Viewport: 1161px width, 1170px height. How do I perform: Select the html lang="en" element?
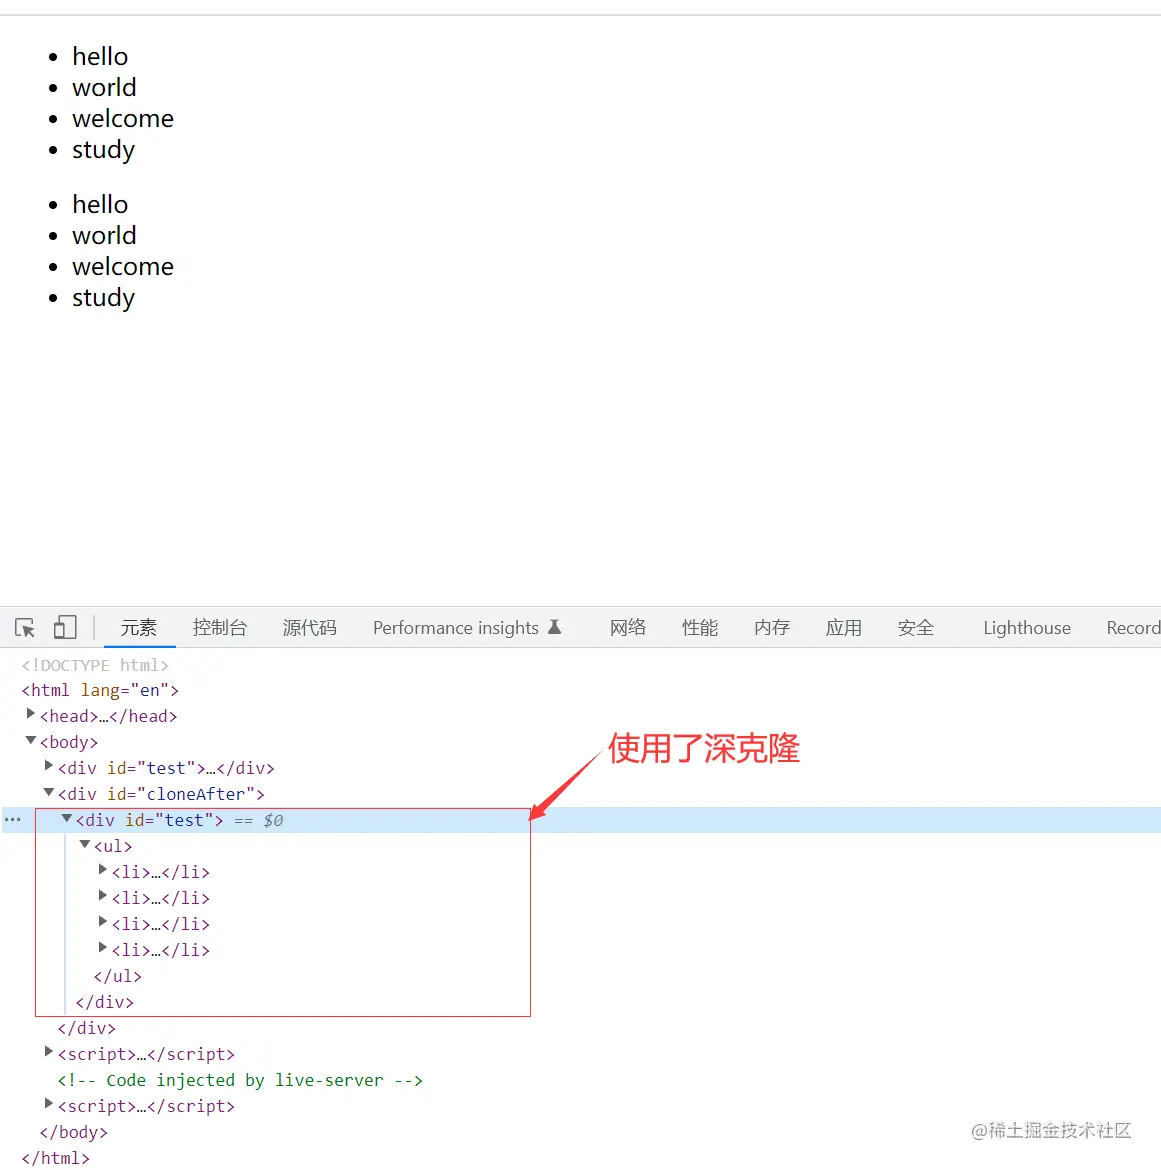[x=100, y=690]
